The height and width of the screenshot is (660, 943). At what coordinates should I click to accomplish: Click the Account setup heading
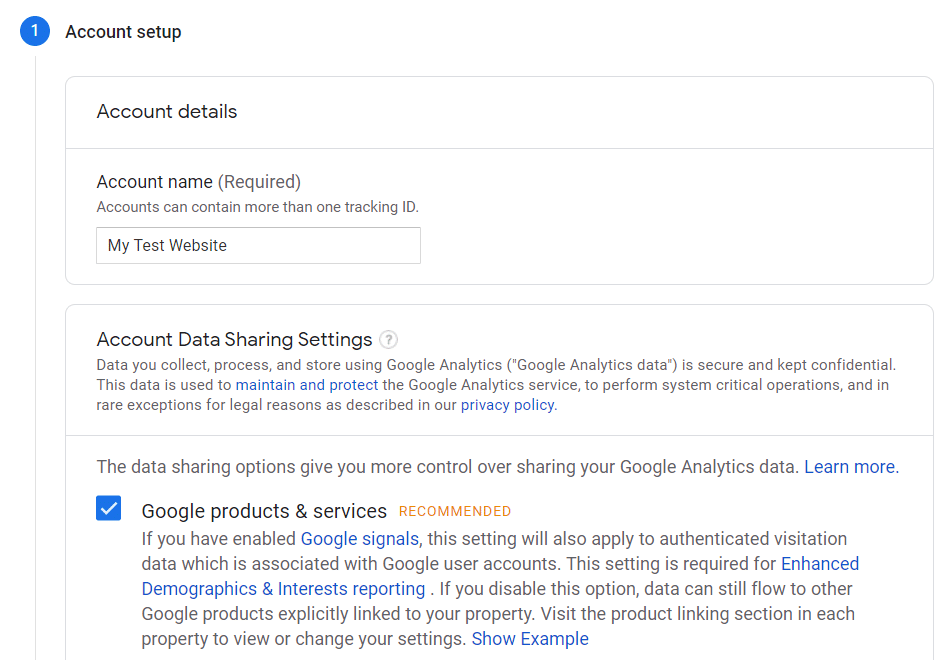click(x=123, y=31)
